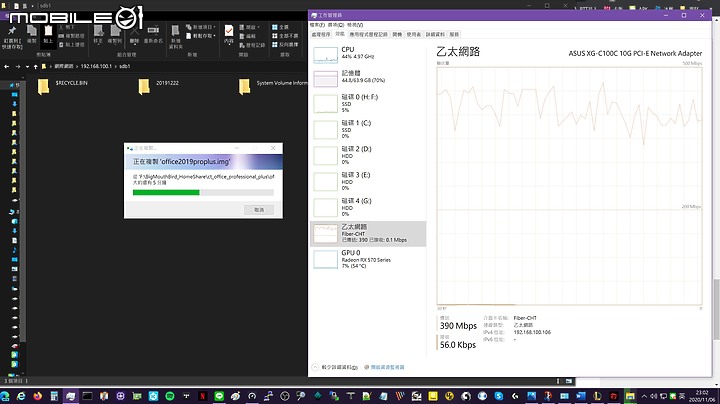Click 192.168.100.1 in the address breadcrumb
The image size is (720, 404).
[96, 66]
